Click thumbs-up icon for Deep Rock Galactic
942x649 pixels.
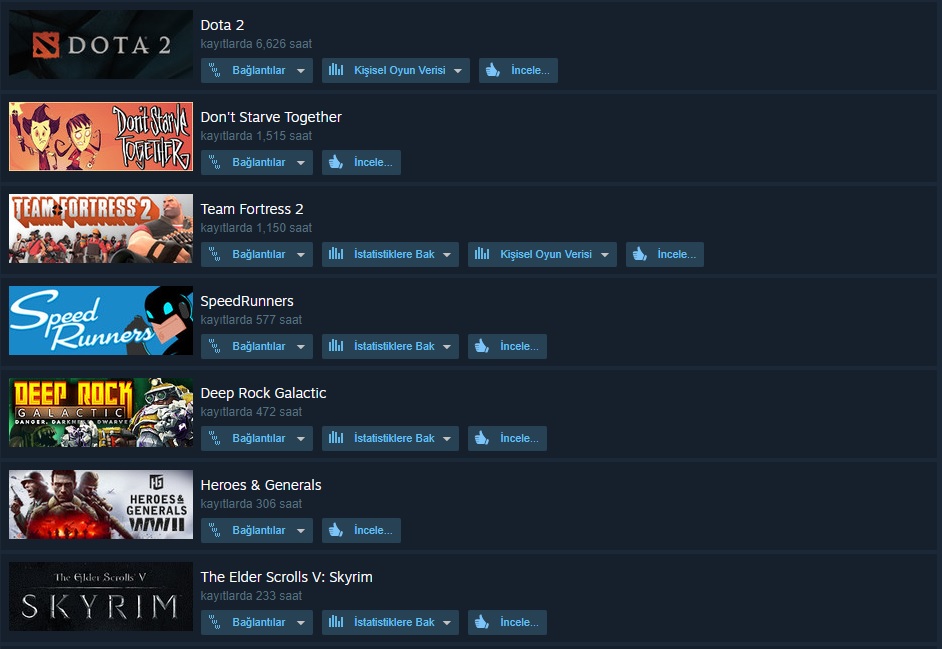tap(481, 438)
